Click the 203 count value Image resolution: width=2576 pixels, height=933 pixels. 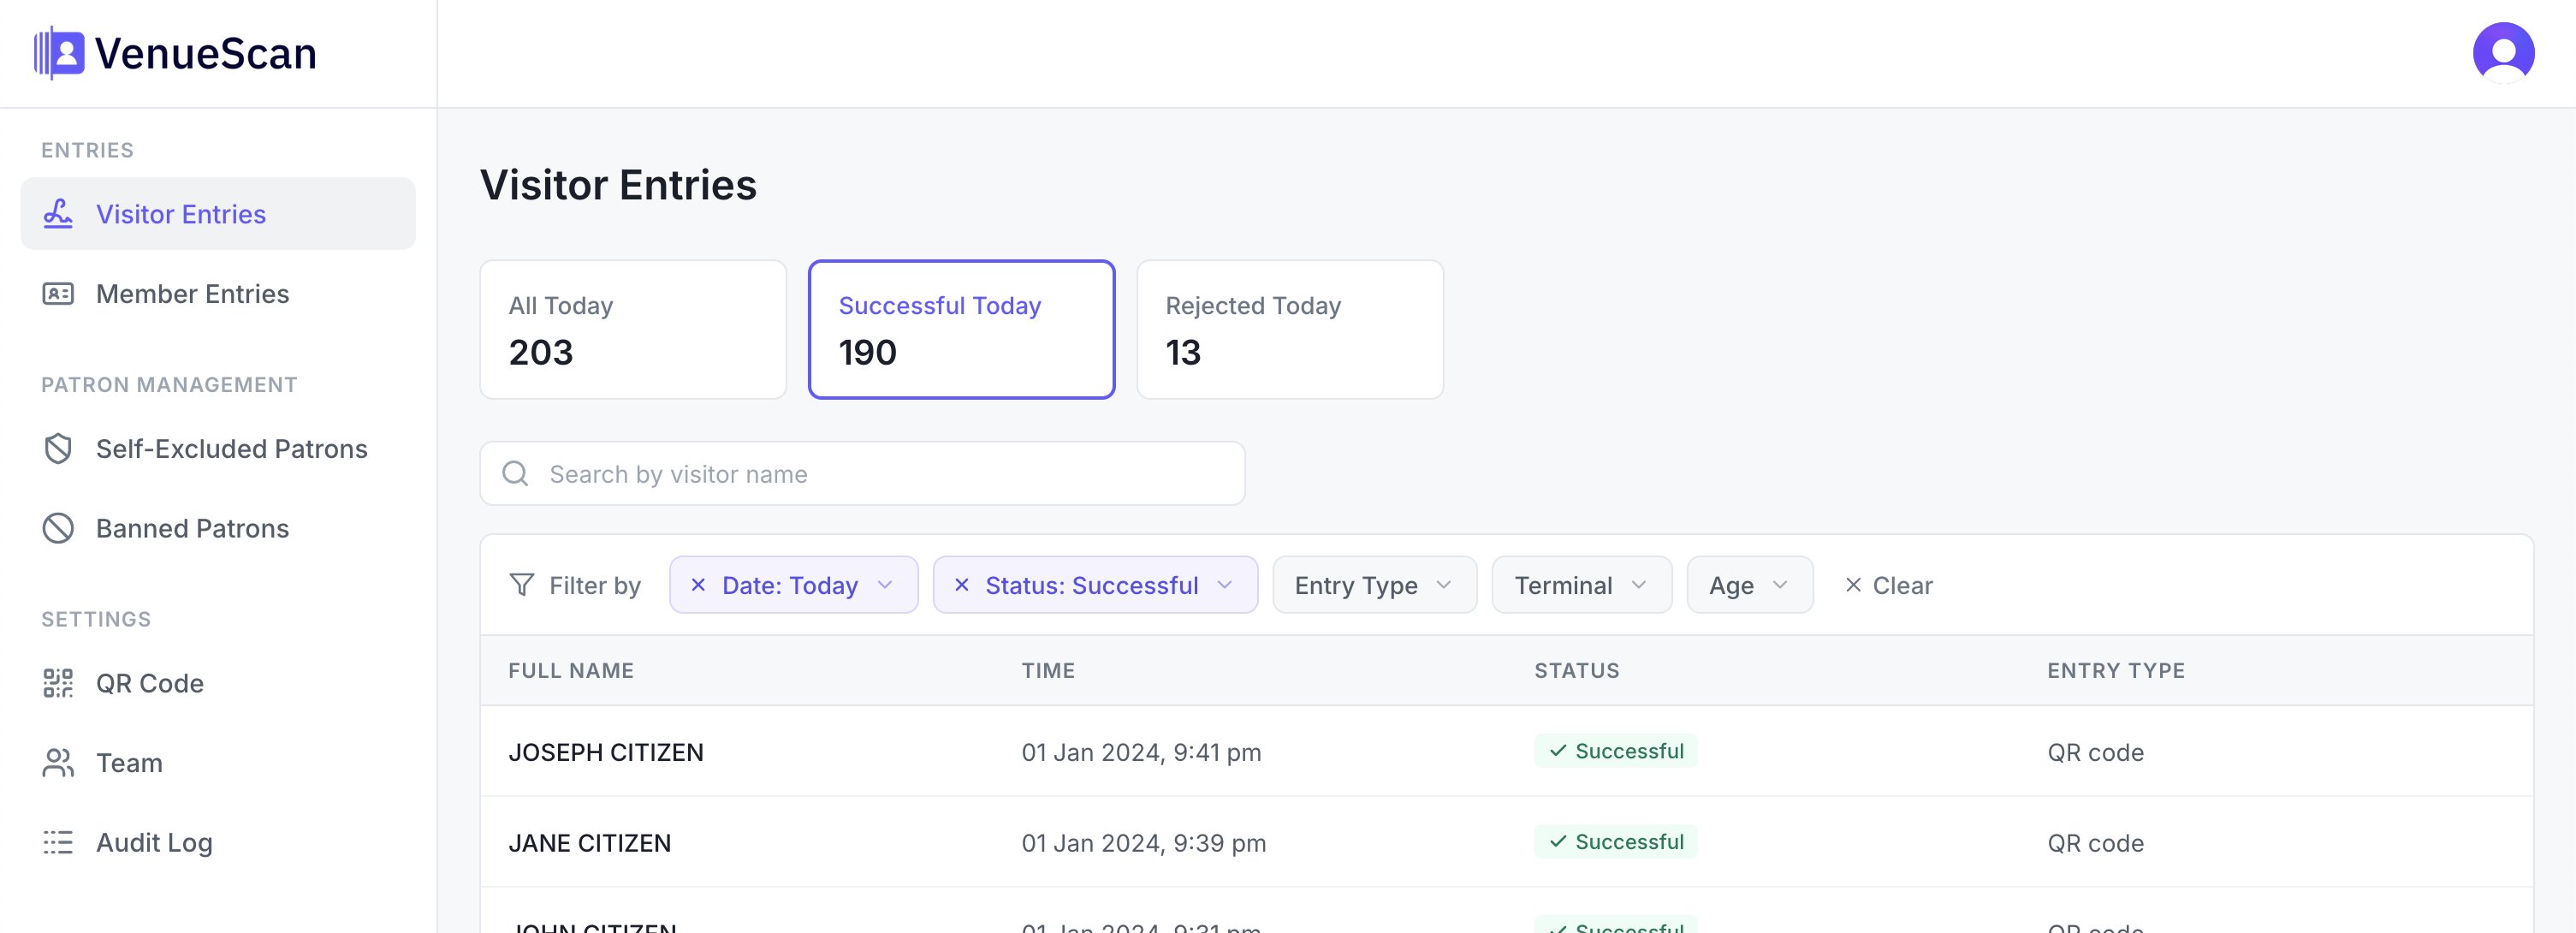pyautogui.click(x=540, y=352)
